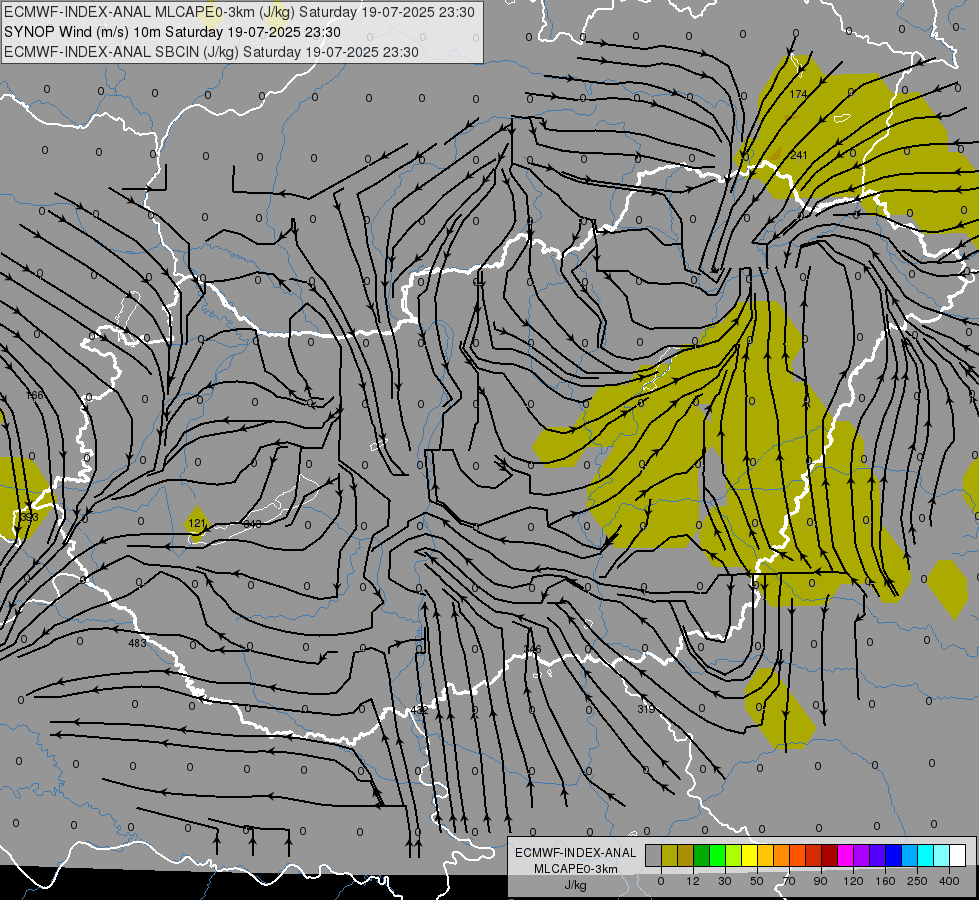Click the legend tick label '12'
The height and width of the screenshot is (900, 979).
(693, 881)
